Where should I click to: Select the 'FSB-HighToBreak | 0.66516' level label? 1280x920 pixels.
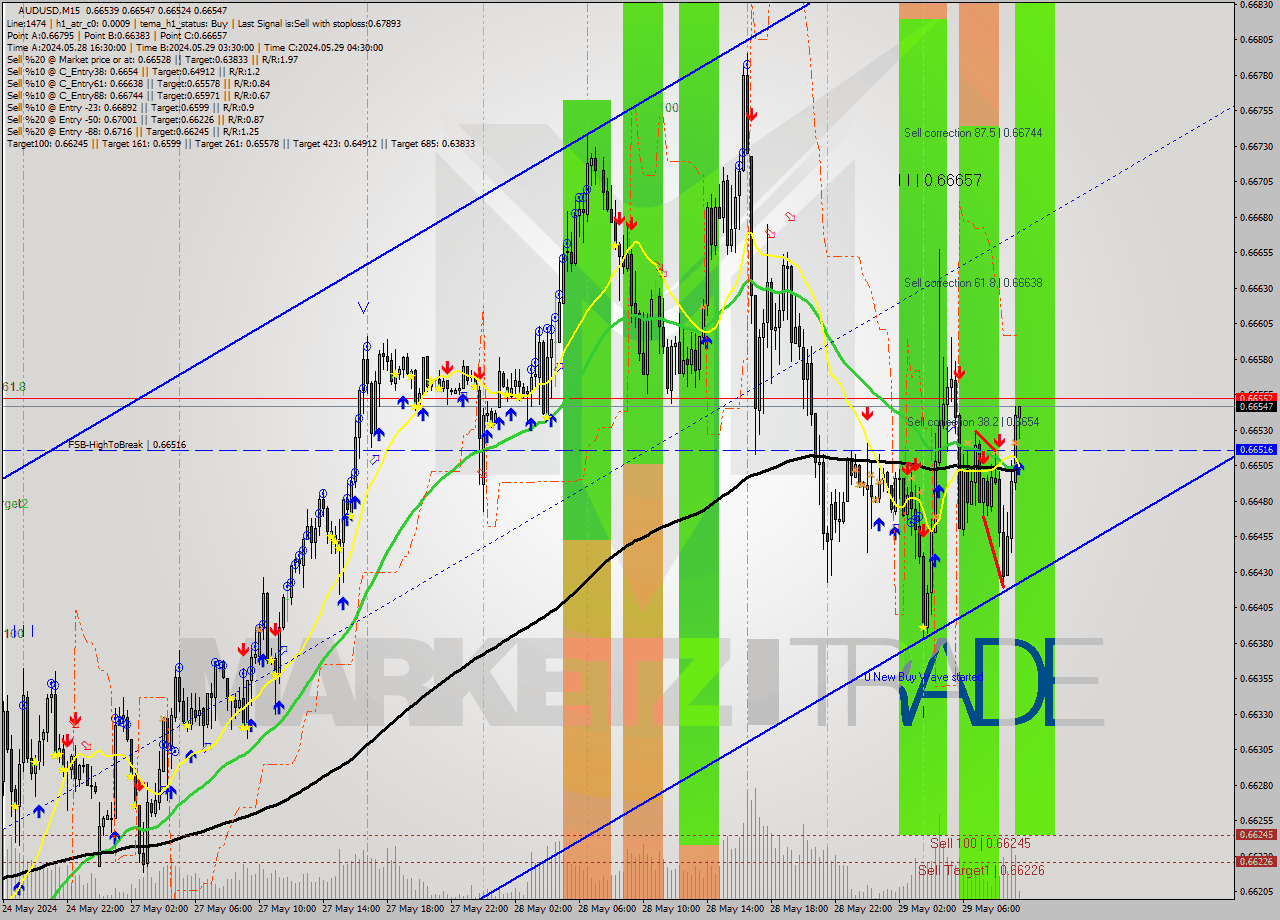tap(127, 444)
